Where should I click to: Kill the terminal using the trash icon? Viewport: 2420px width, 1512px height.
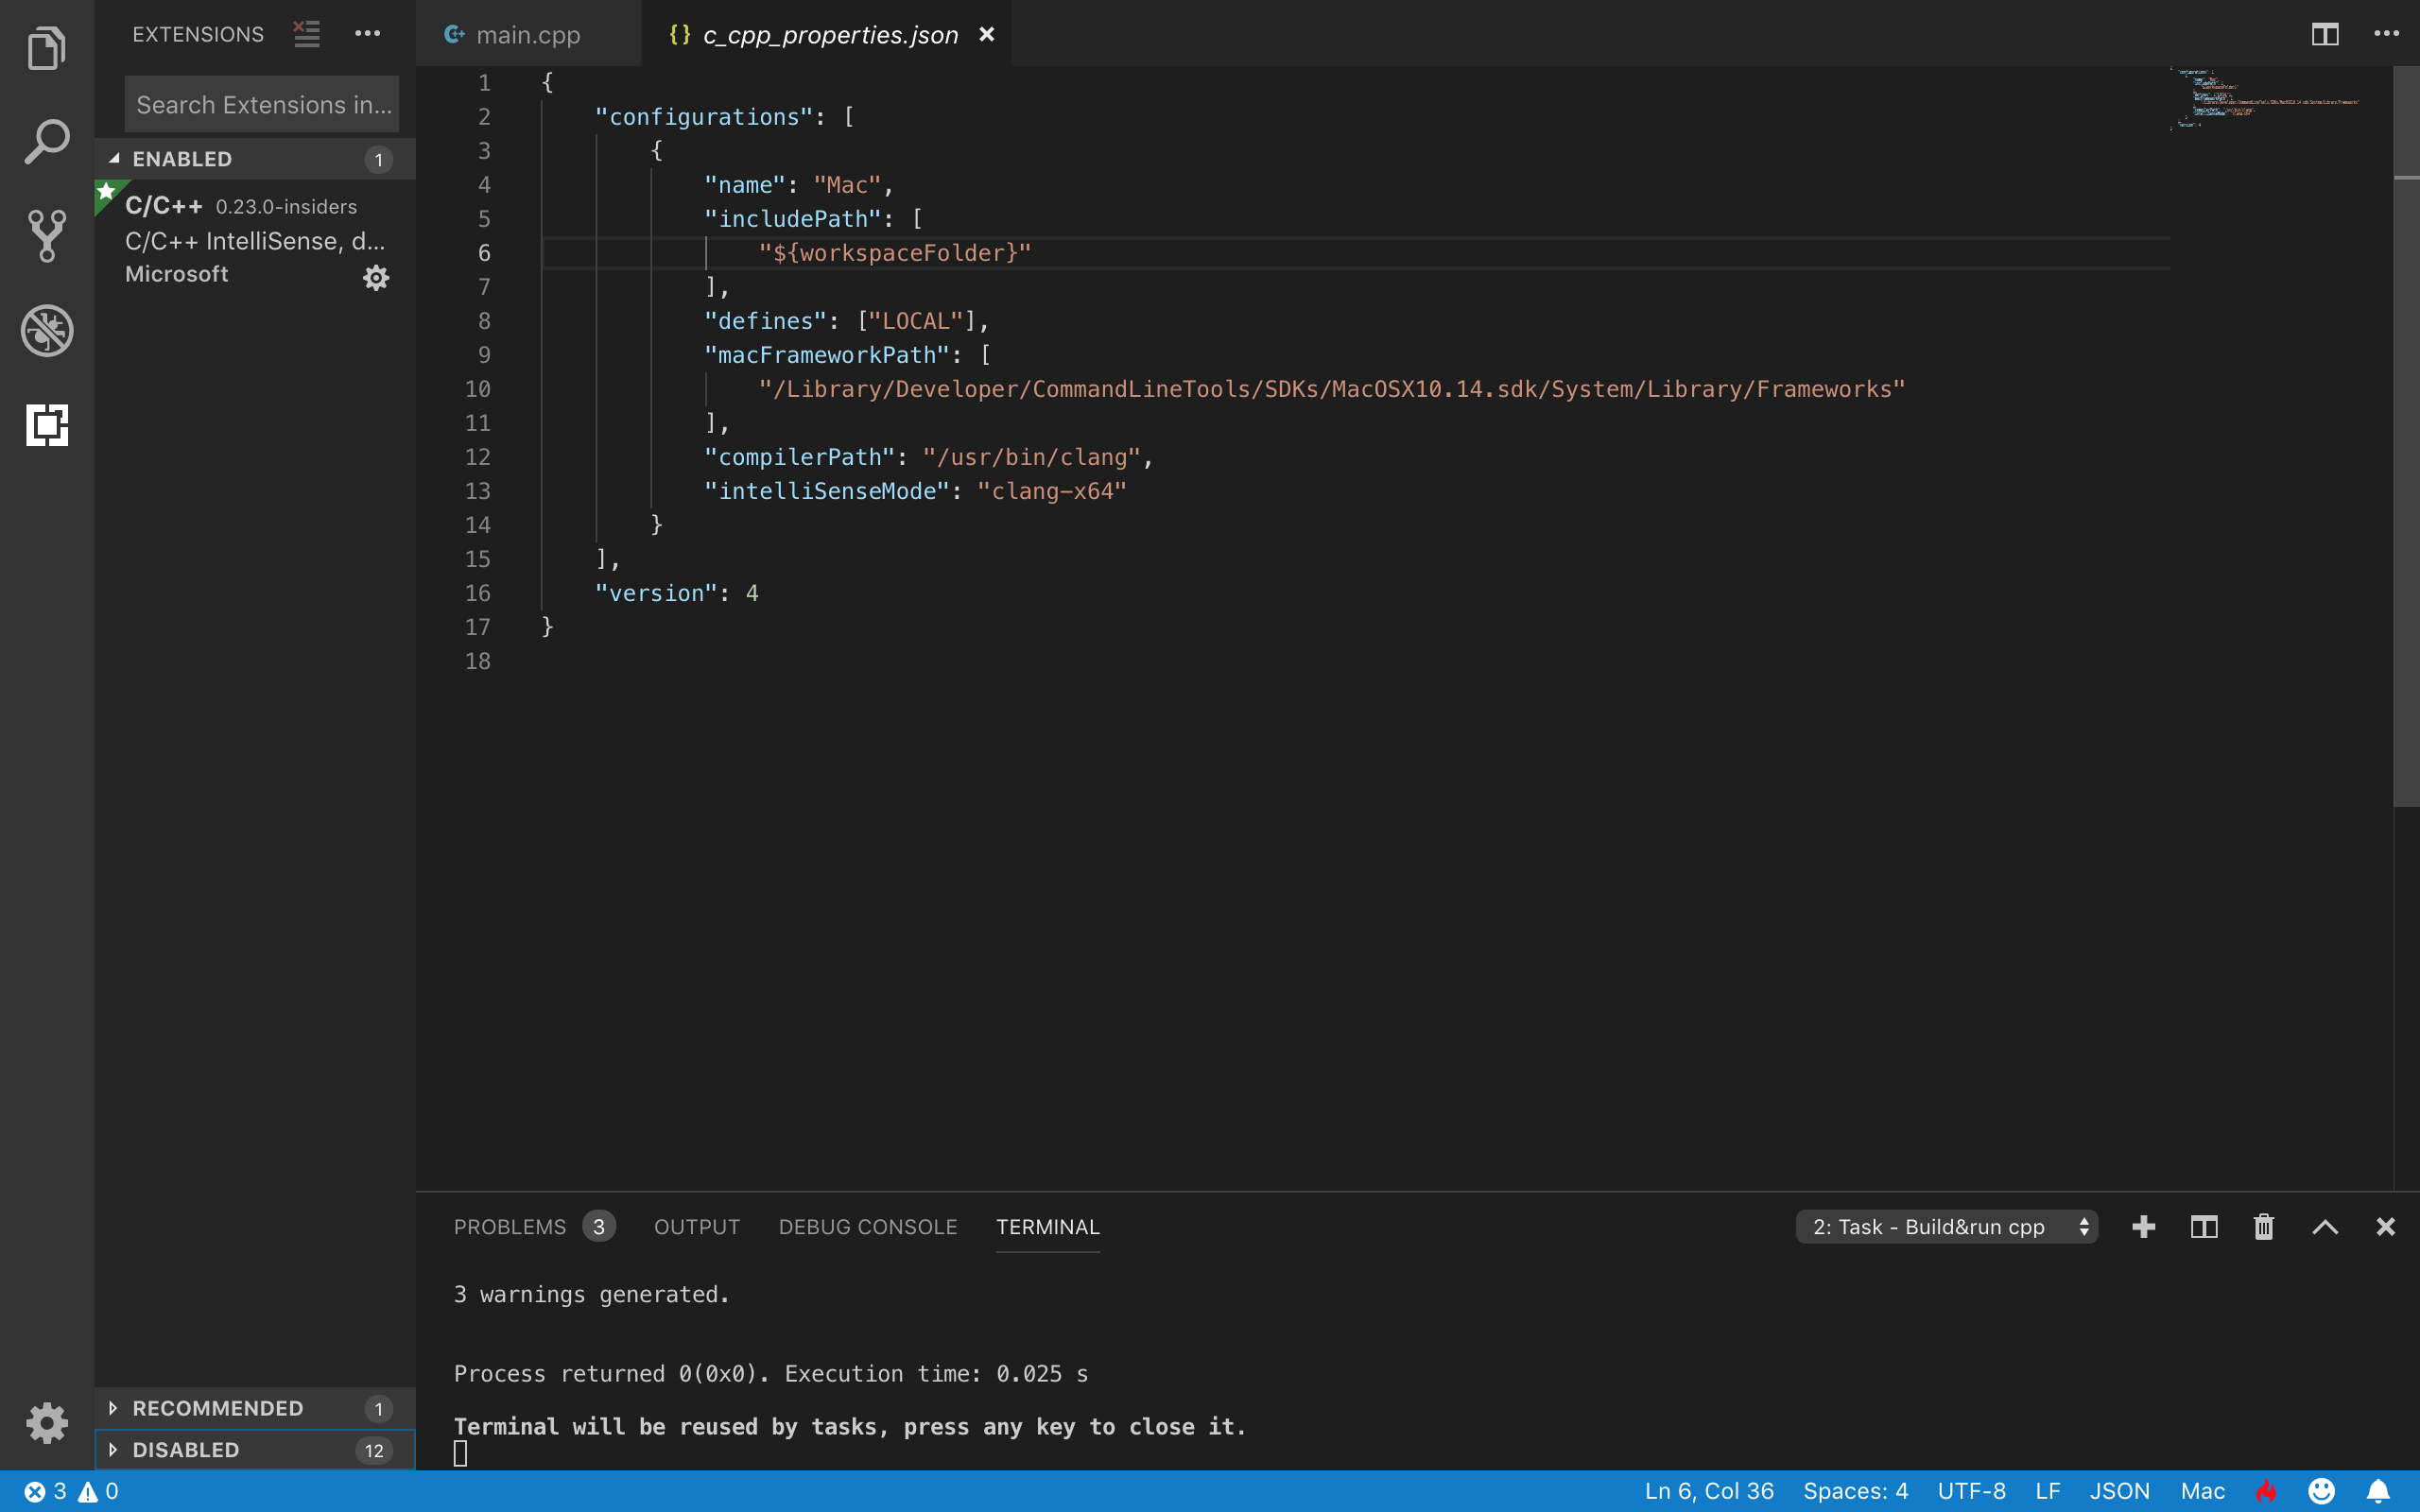(2263, 1226)
